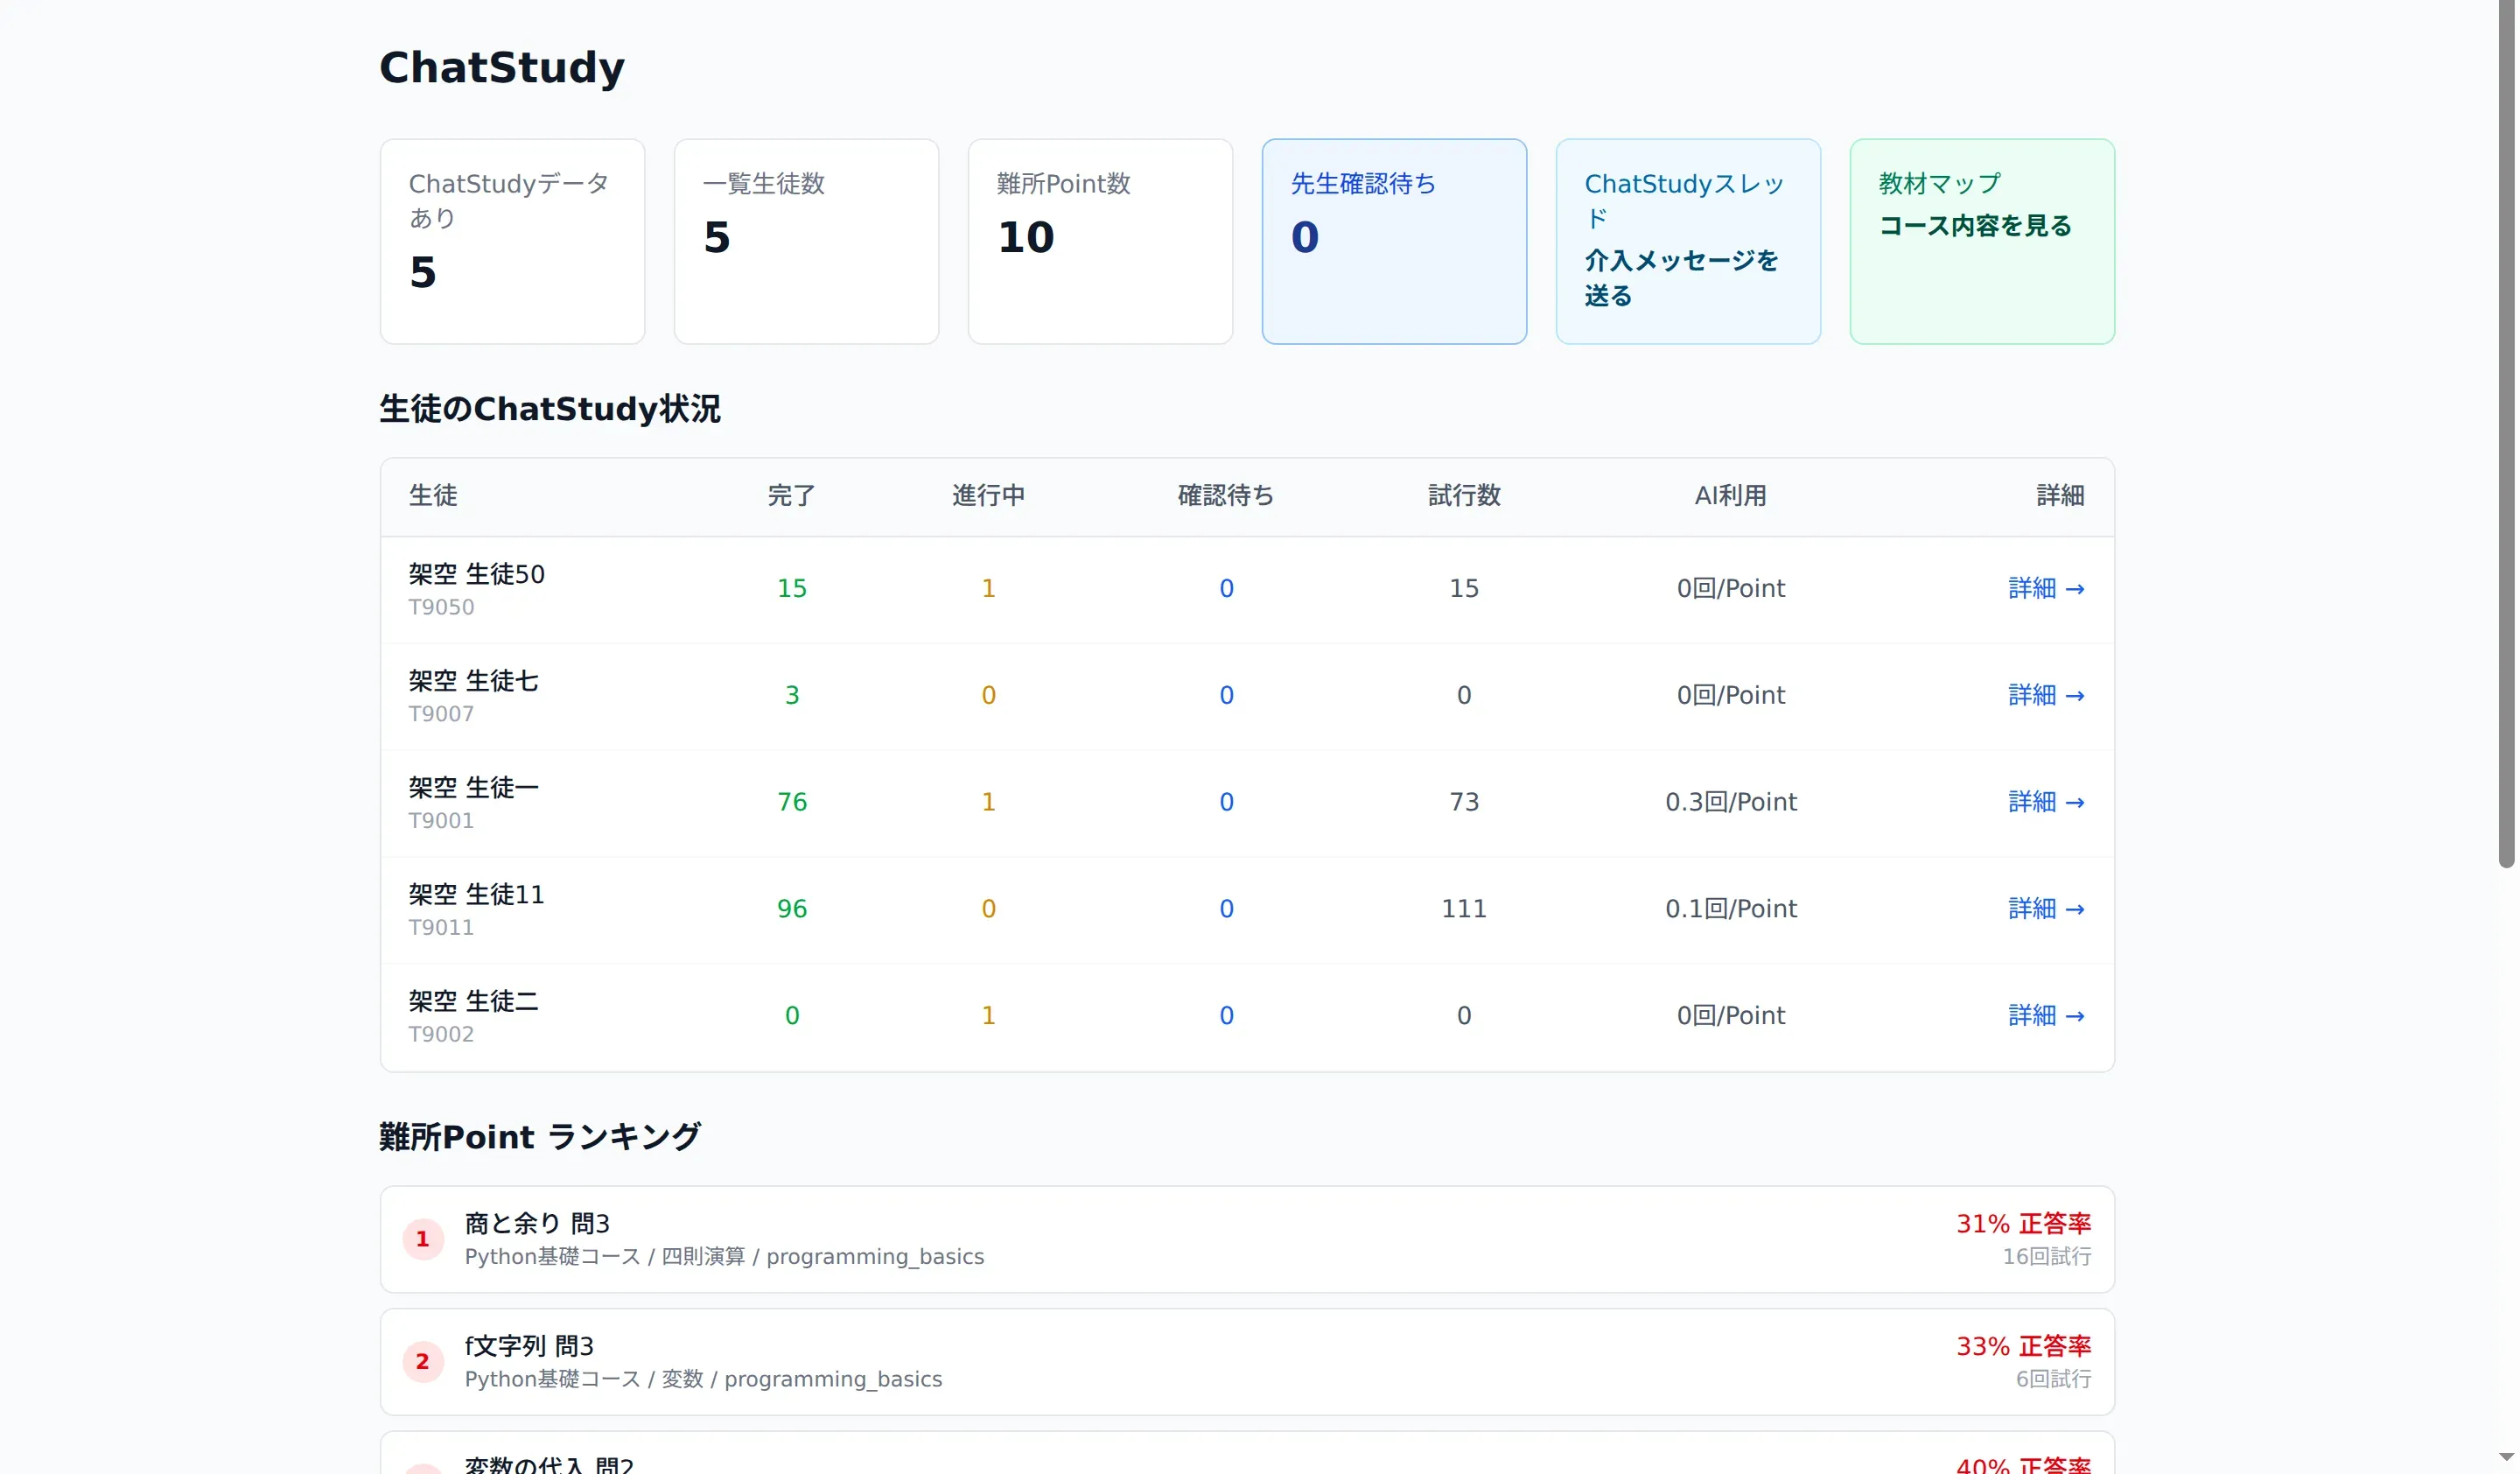Open 詳細 link for 架空 生徒七
2520x1474 pixels.
[2045, 695]
